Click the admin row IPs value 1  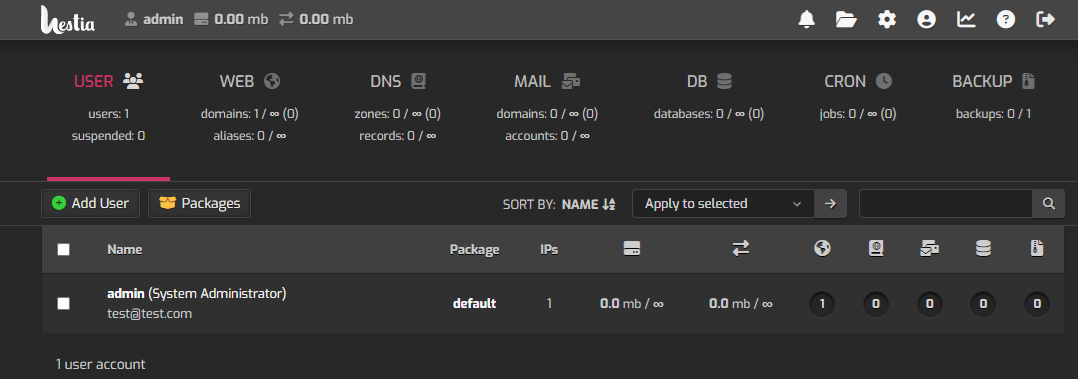549,303
